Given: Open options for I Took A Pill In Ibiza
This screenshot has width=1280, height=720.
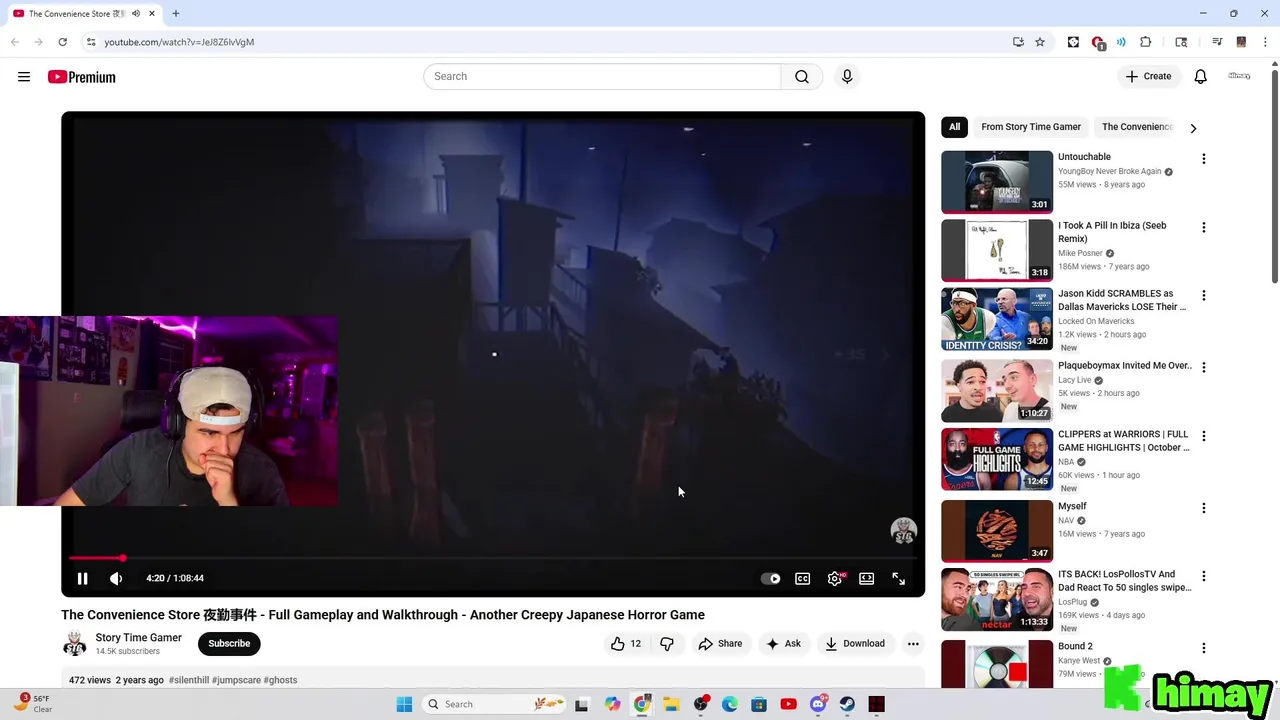Looking at the screenshot, I should [x=1204, y=227].
